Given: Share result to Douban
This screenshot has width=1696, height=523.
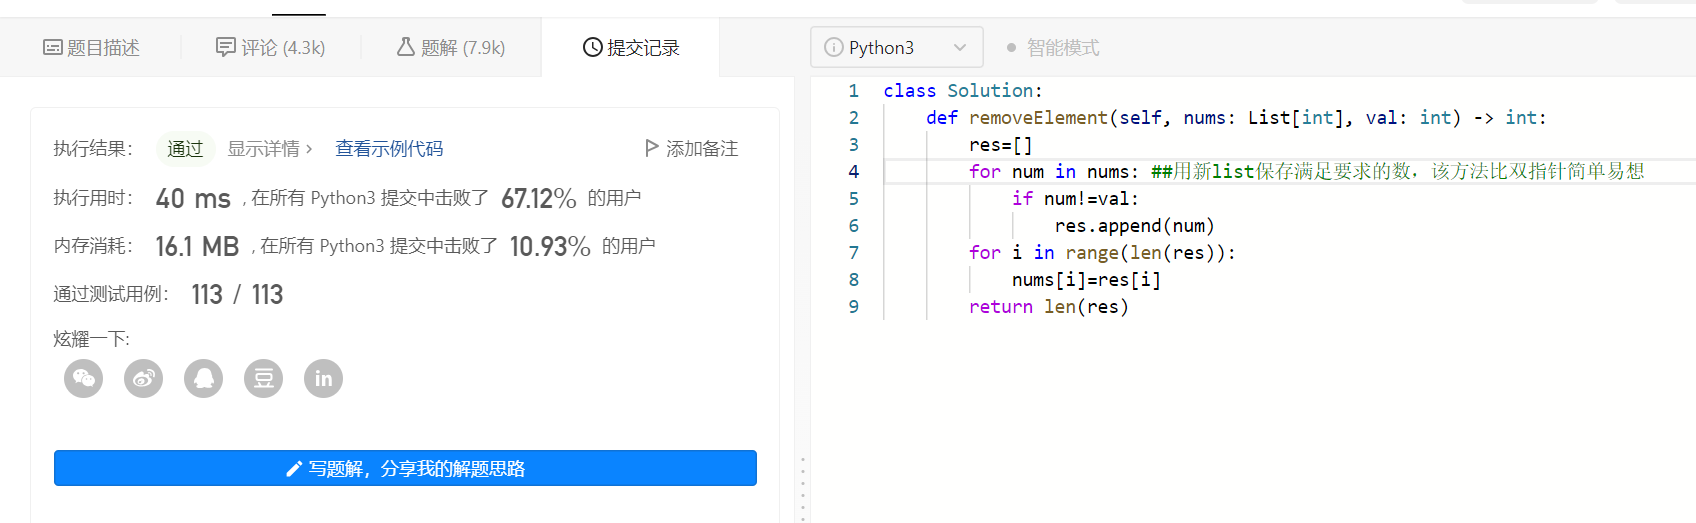Looking at the screenshot, I should pos(264,378).
